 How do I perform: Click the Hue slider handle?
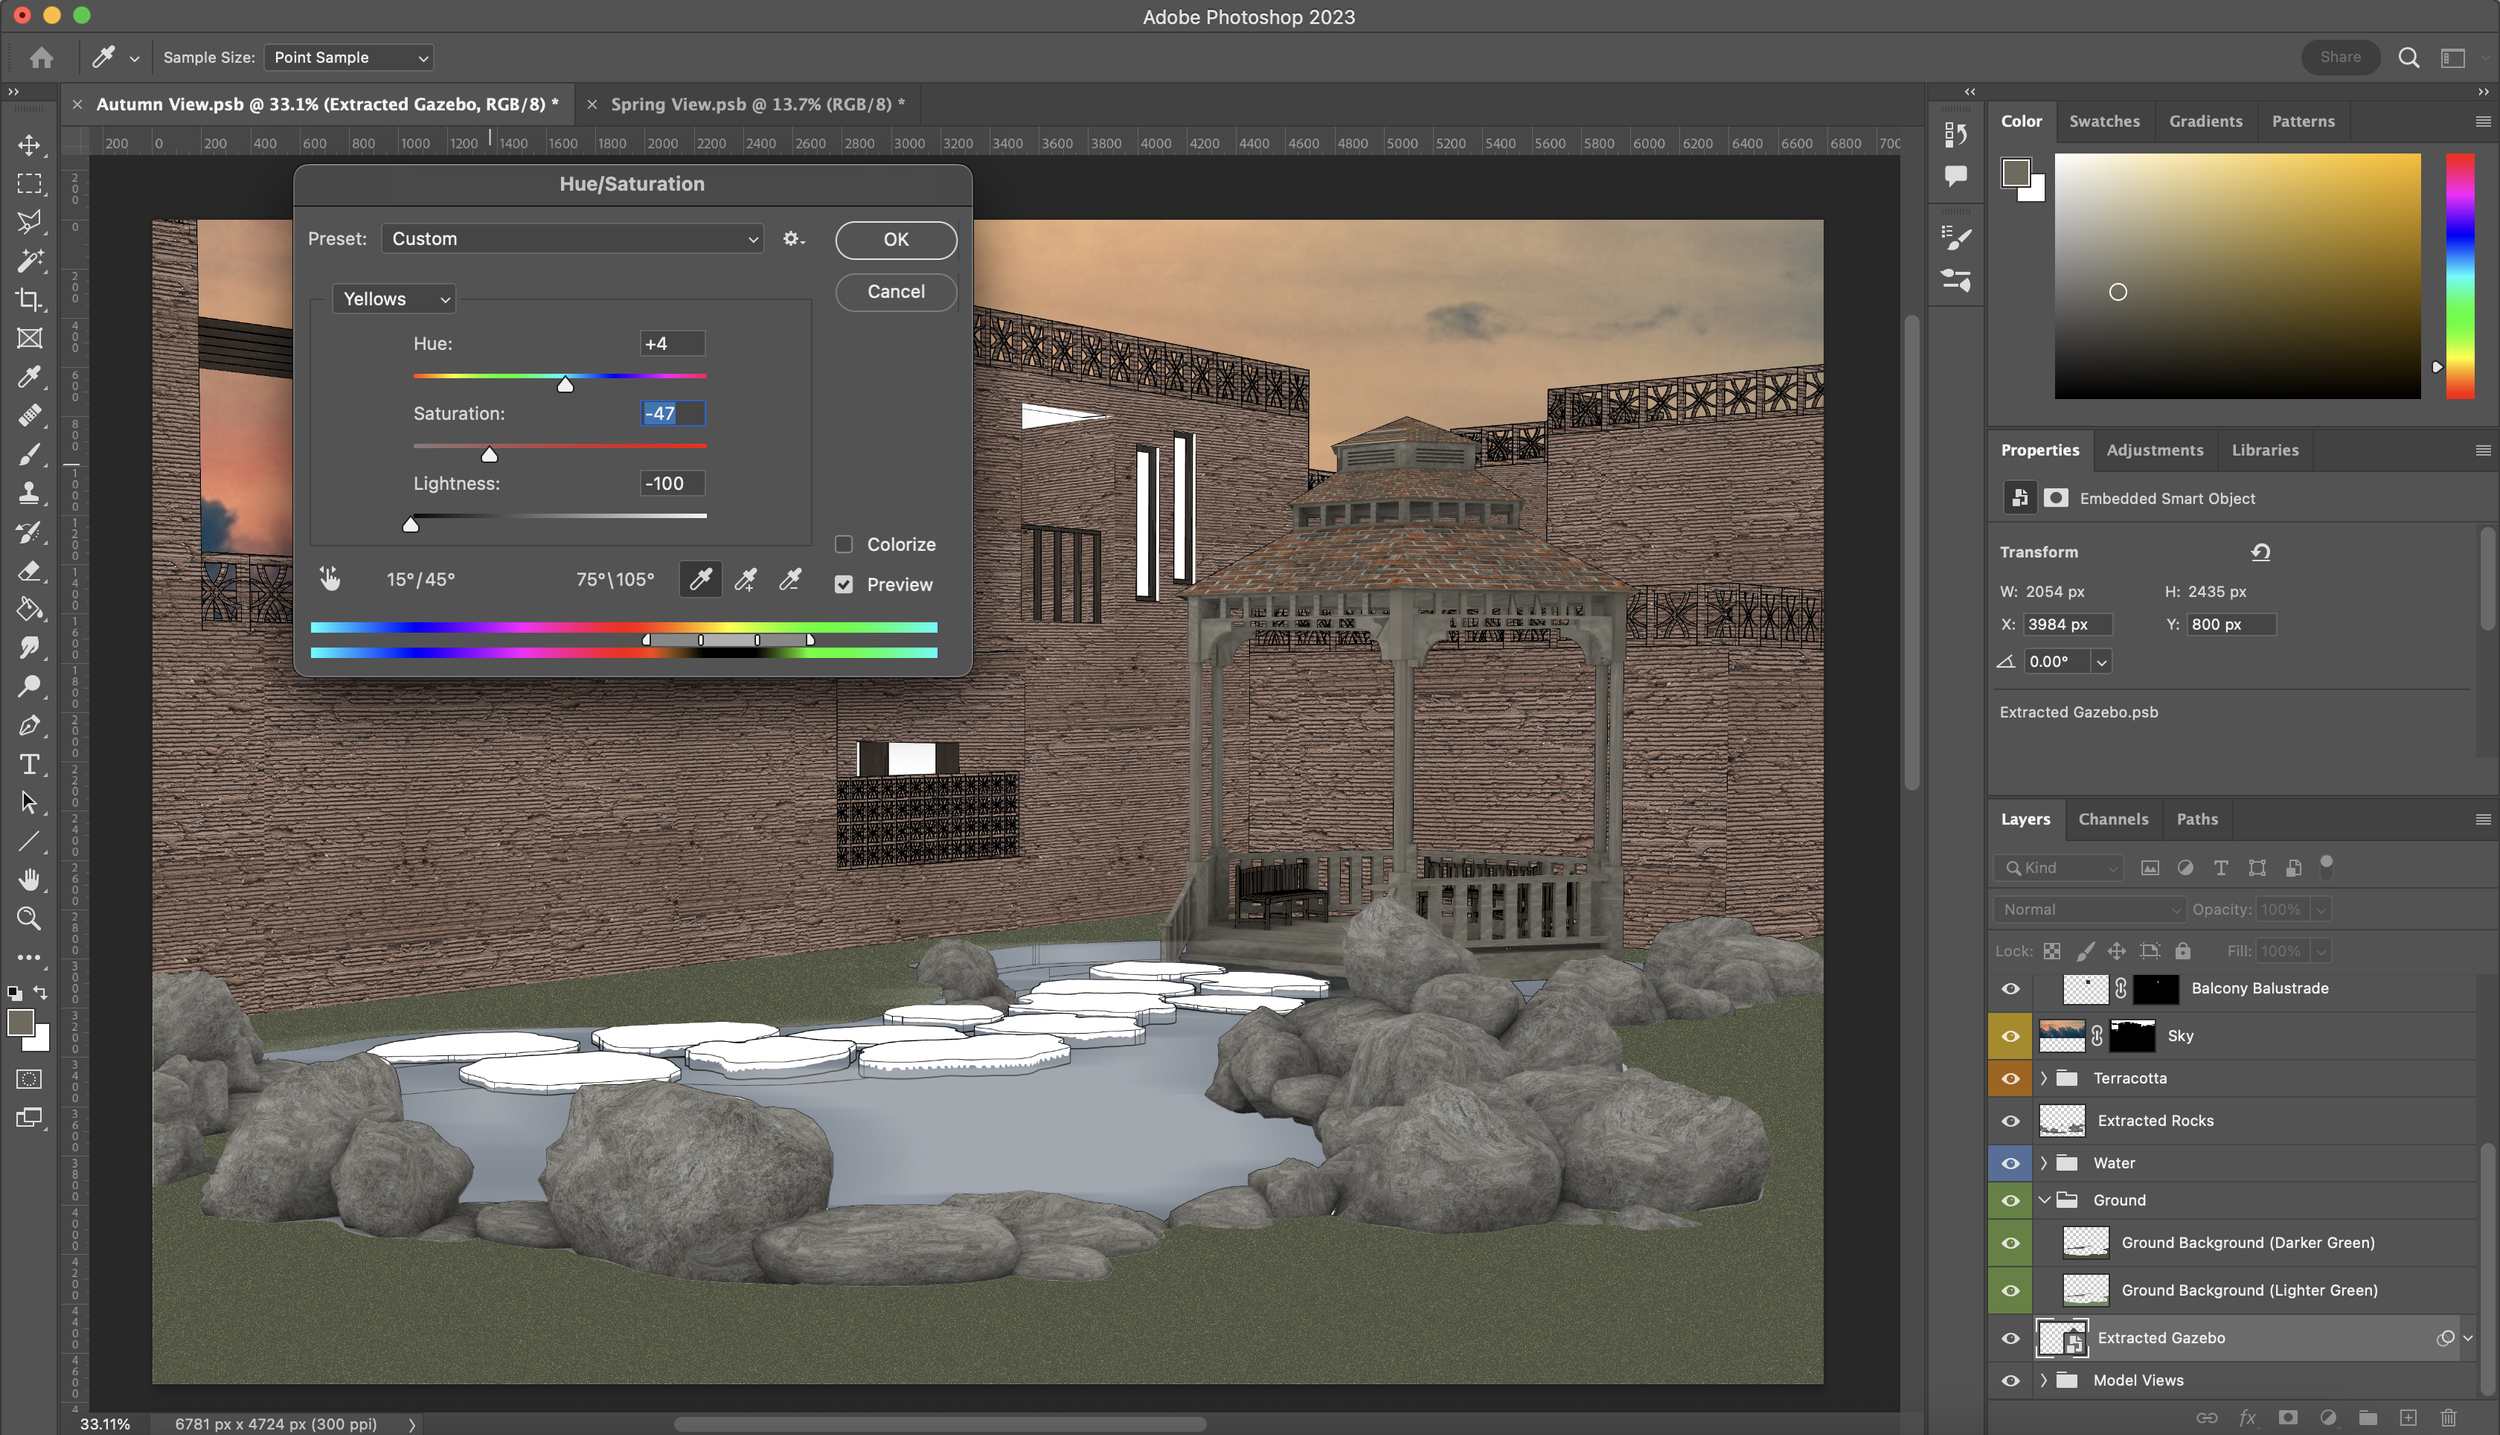pos(565,385)
